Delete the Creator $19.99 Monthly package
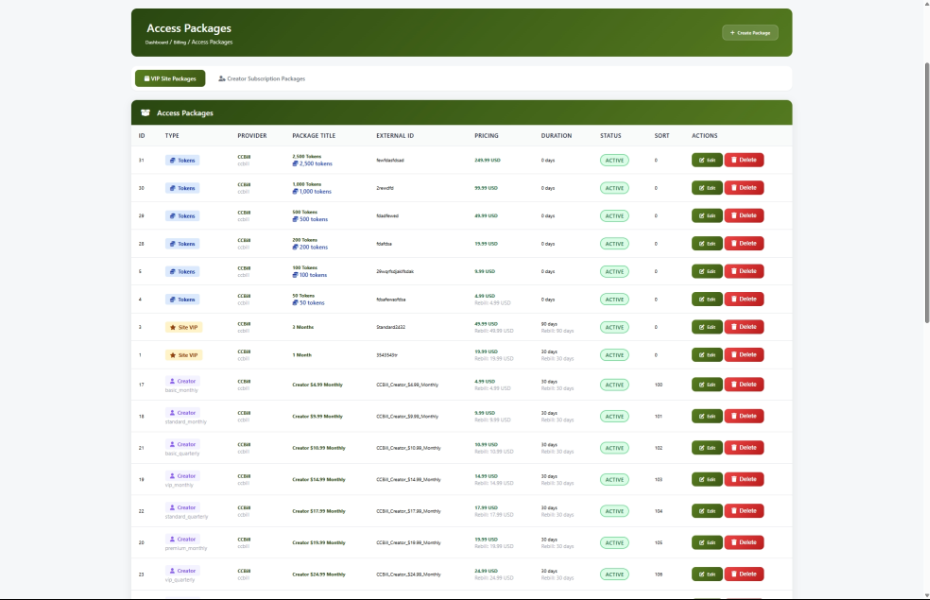This screenshot has width=930, height=600. point(743,543)
